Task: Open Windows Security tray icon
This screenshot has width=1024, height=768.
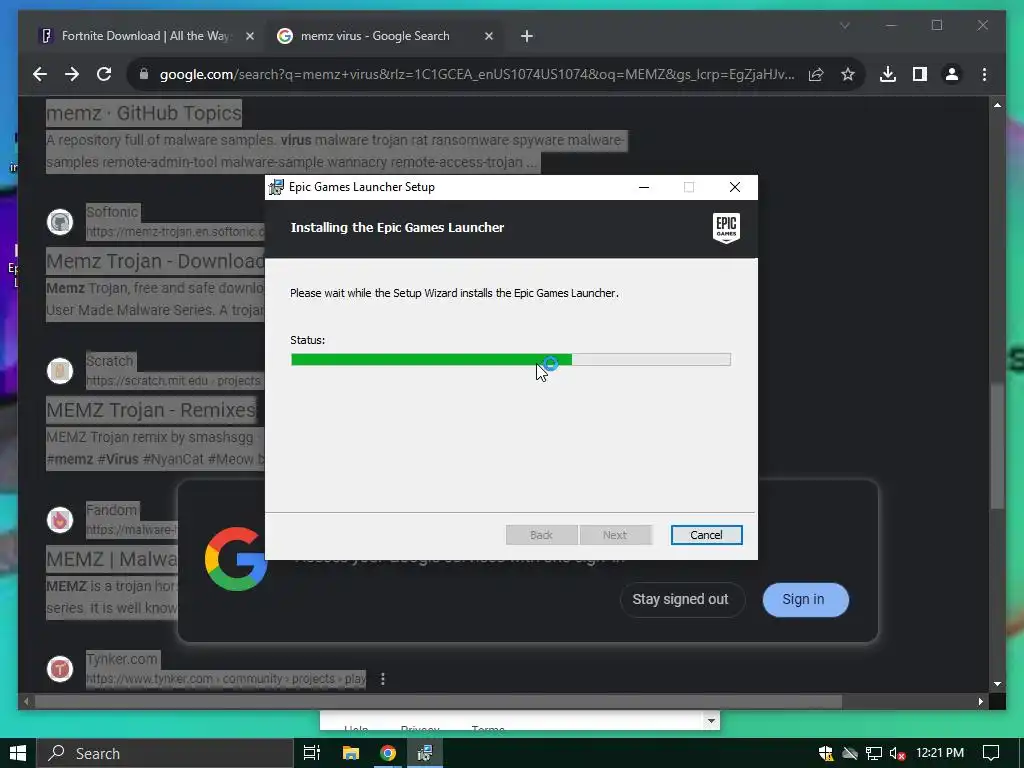Action: coord(825,754)
